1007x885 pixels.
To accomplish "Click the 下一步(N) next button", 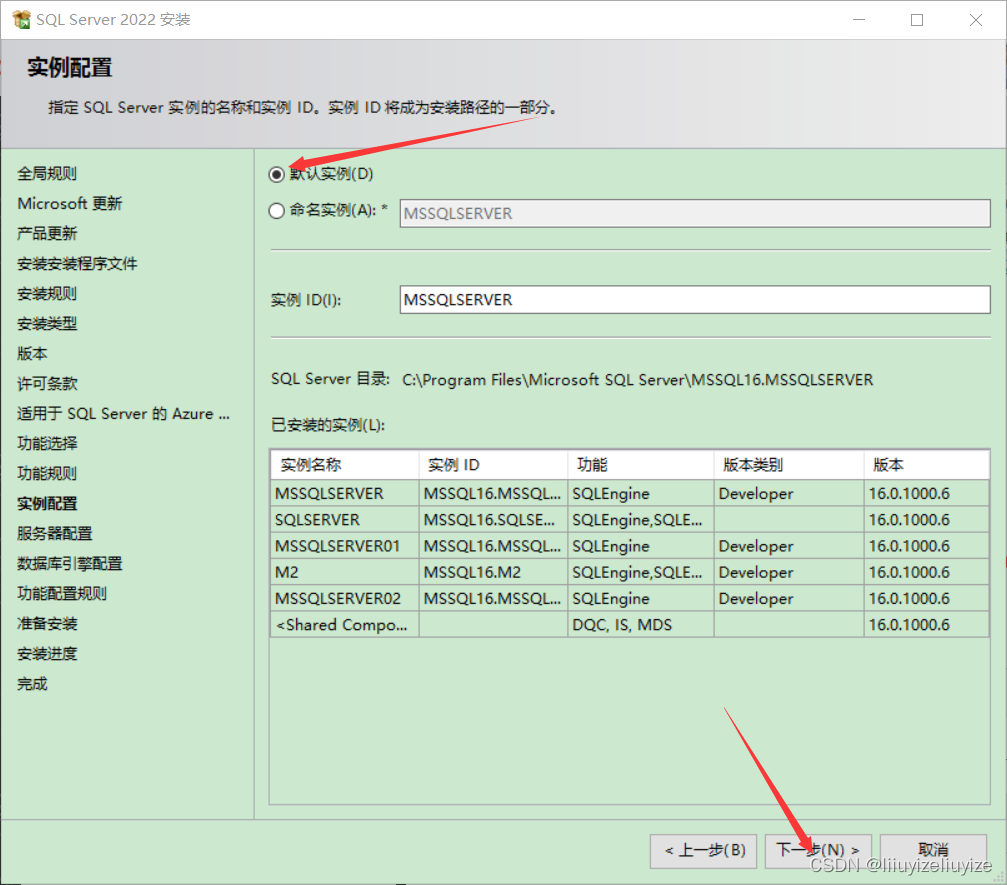I will click(x=818, y=851).
